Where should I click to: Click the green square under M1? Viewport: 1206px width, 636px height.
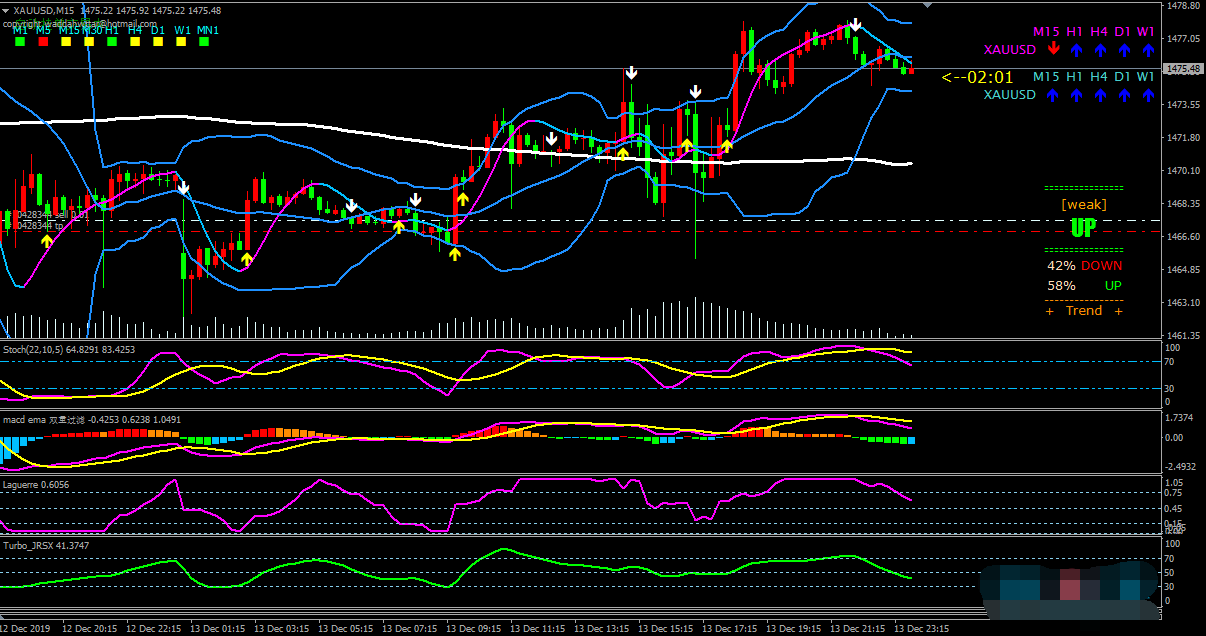click(x=19, y=43)
